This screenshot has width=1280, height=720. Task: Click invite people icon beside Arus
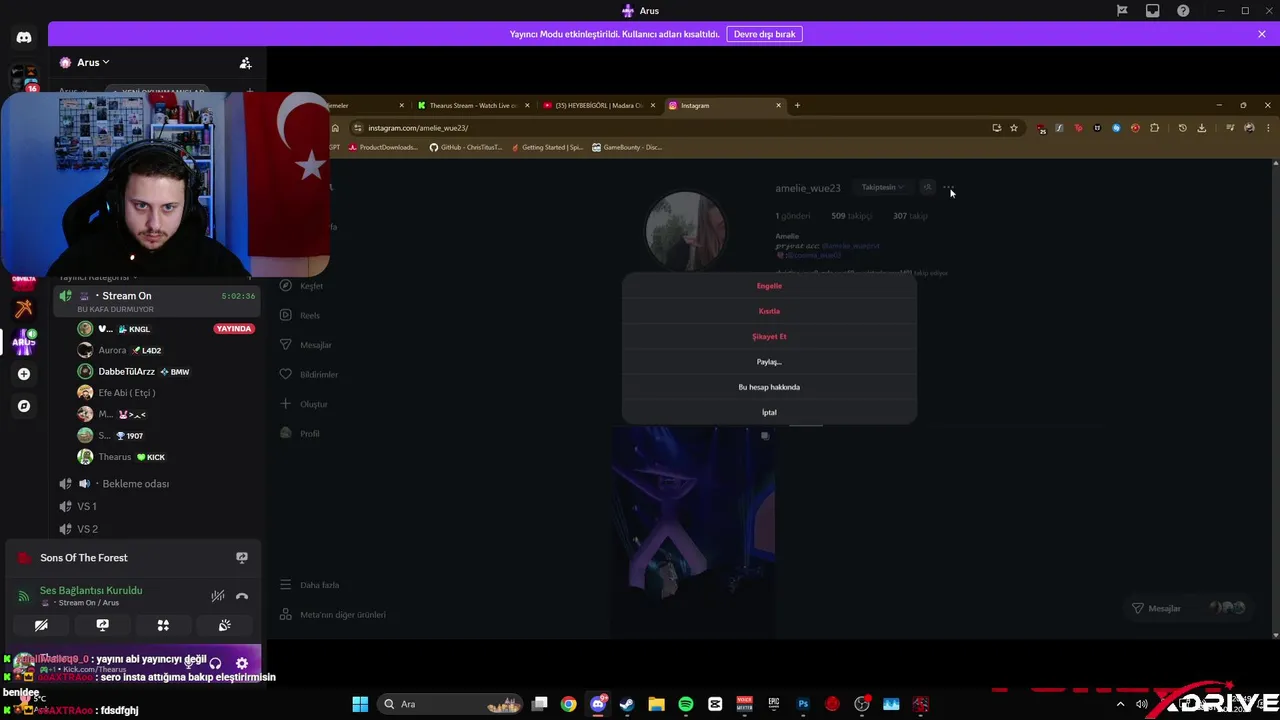click(245, 63)
